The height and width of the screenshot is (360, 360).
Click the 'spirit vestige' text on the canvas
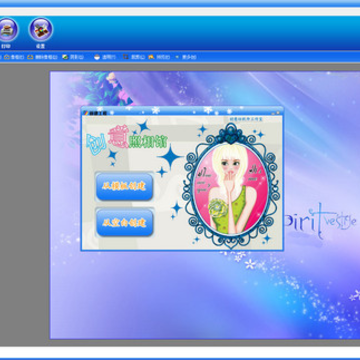pos(319,221)
